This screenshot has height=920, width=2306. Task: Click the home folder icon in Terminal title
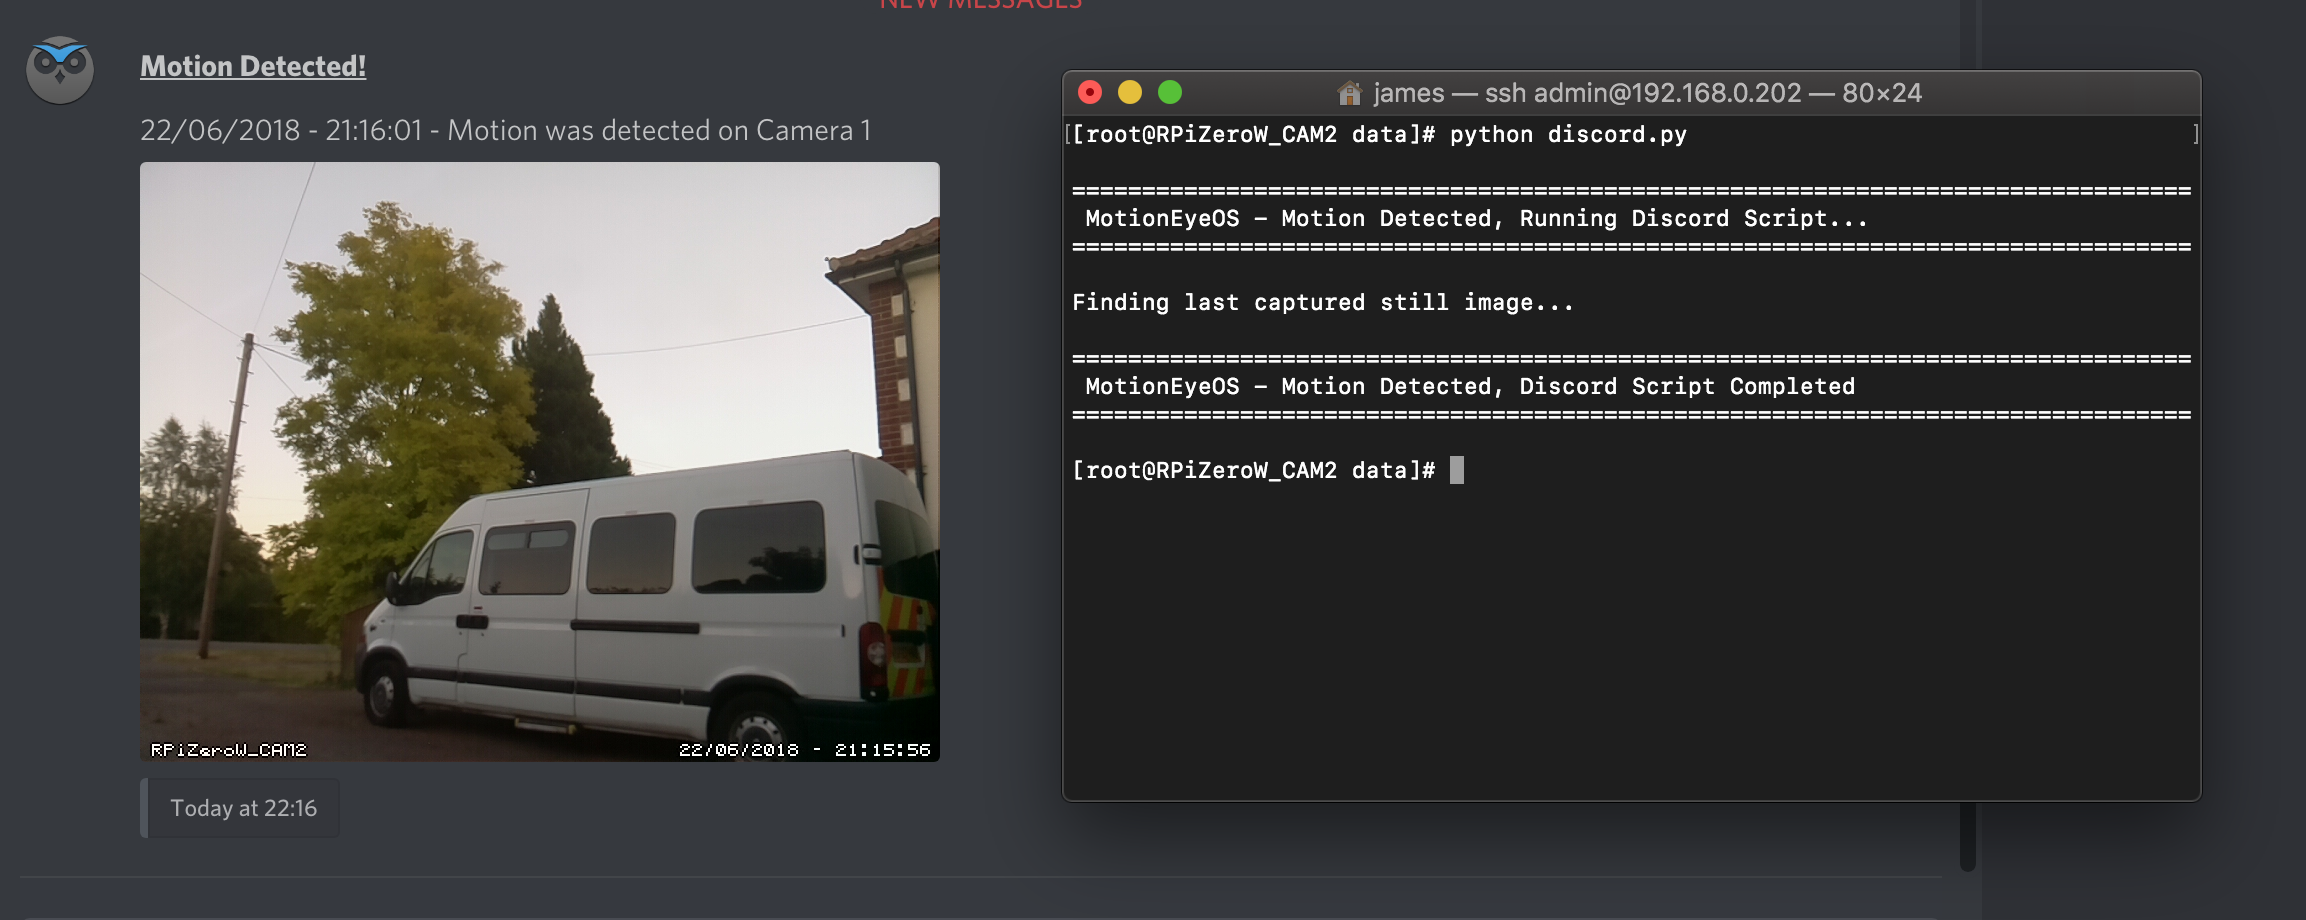coord(1349,93)
